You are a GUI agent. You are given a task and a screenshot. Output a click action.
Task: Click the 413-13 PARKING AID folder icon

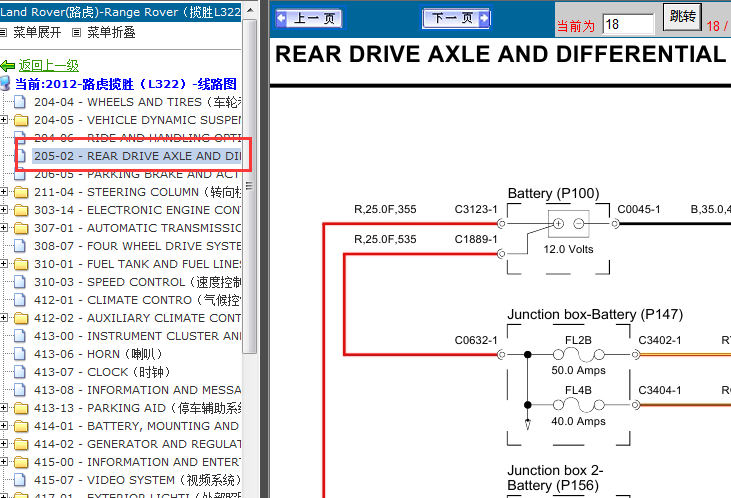pyautogui.click(x=21, y=408)
